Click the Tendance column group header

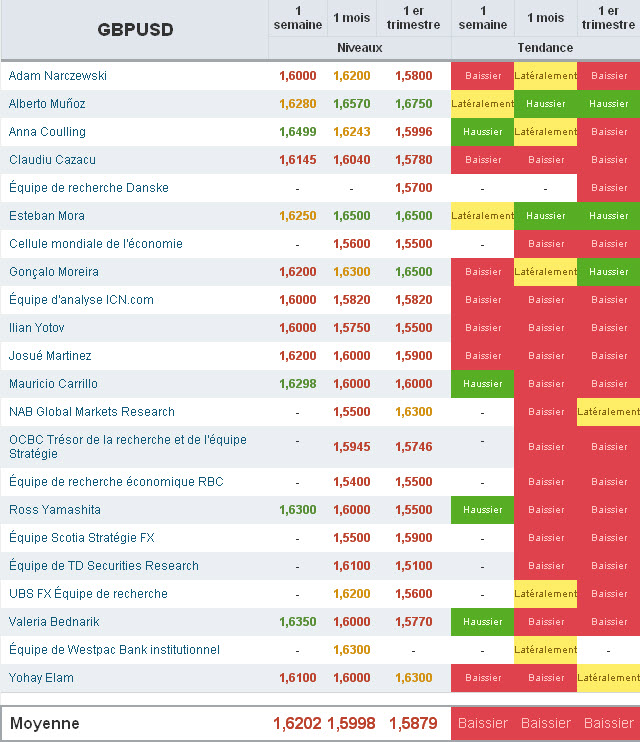click(545, 48)
